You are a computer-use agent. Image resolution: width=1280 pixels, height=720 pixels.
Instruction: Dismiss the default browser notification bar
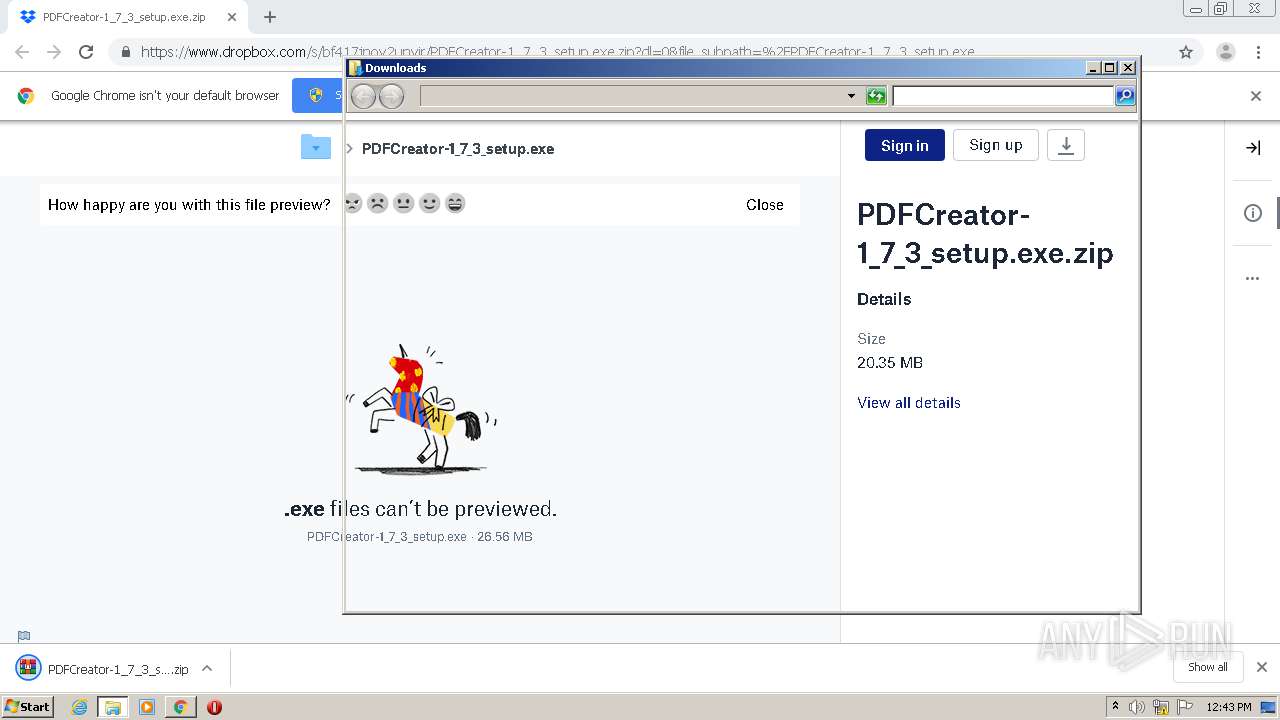[x=1256, y=96]
